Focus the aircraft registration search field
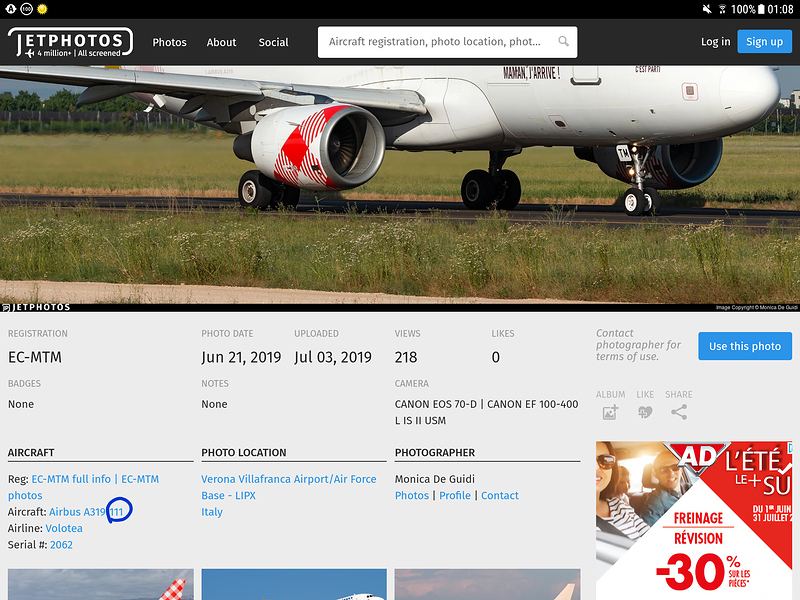 click(x=447, y=42)
